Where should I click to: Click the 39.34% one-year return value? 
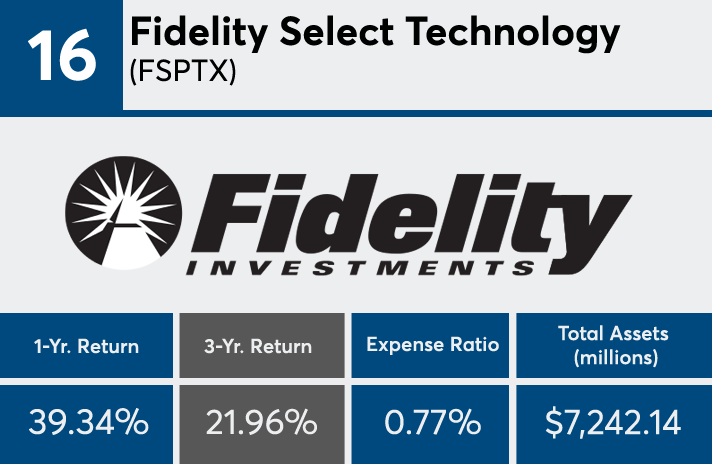coord(86,422)
